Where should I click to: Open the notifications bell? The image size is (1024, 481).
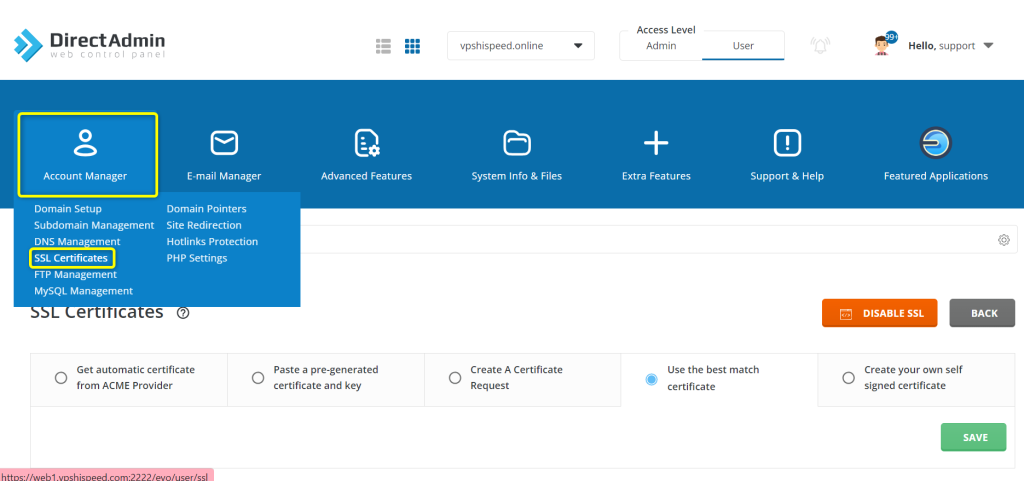coord(819,46)
